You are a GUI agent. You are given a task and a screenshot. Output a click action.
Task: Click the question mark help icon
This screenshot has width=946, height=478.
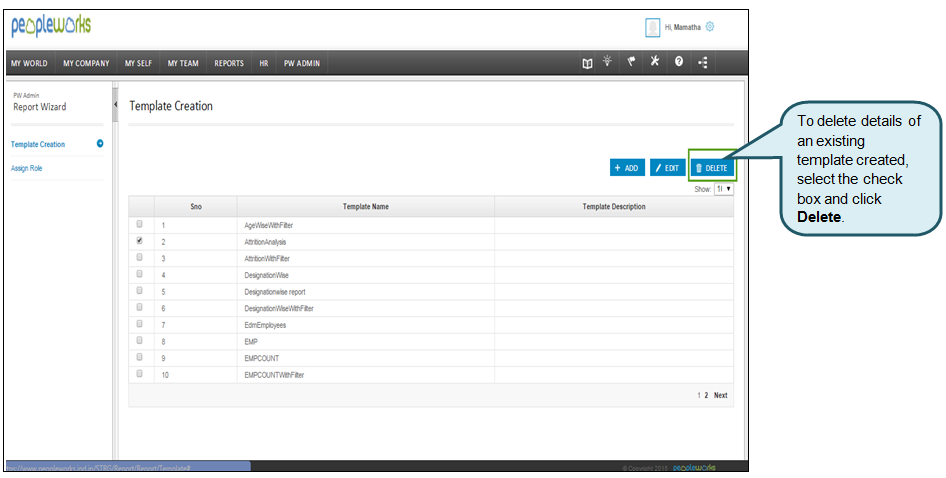click(x=679, y=63)
